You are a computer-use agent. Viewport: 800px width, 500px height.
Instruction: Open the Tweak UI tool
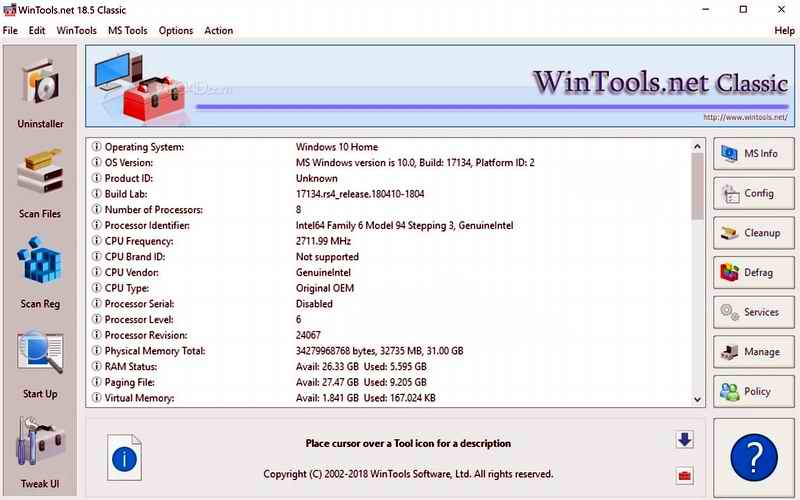[x=40, y=450]
